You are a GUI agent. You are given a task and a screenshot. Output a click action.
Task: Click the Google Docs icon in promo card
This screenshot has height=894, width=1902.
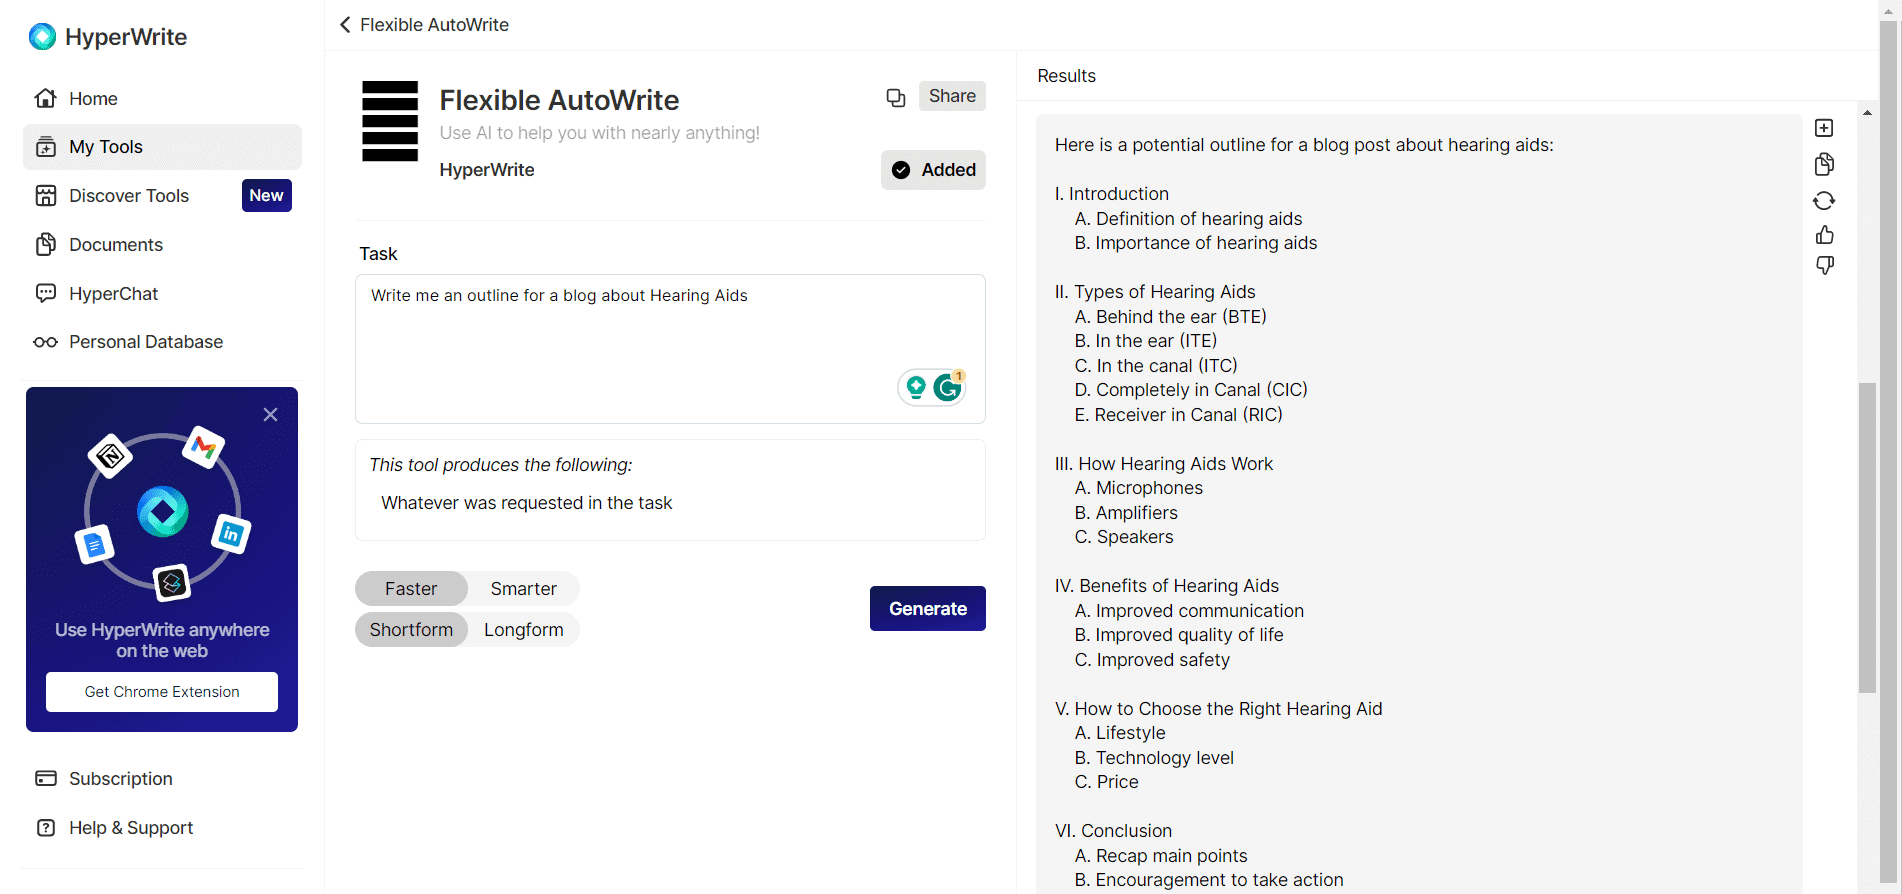[x=94, y=545]
